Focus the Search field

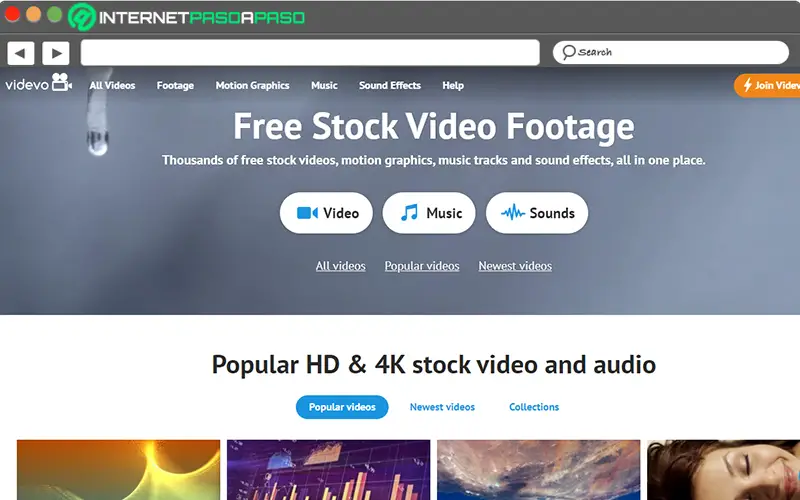[x=670, y=53]
